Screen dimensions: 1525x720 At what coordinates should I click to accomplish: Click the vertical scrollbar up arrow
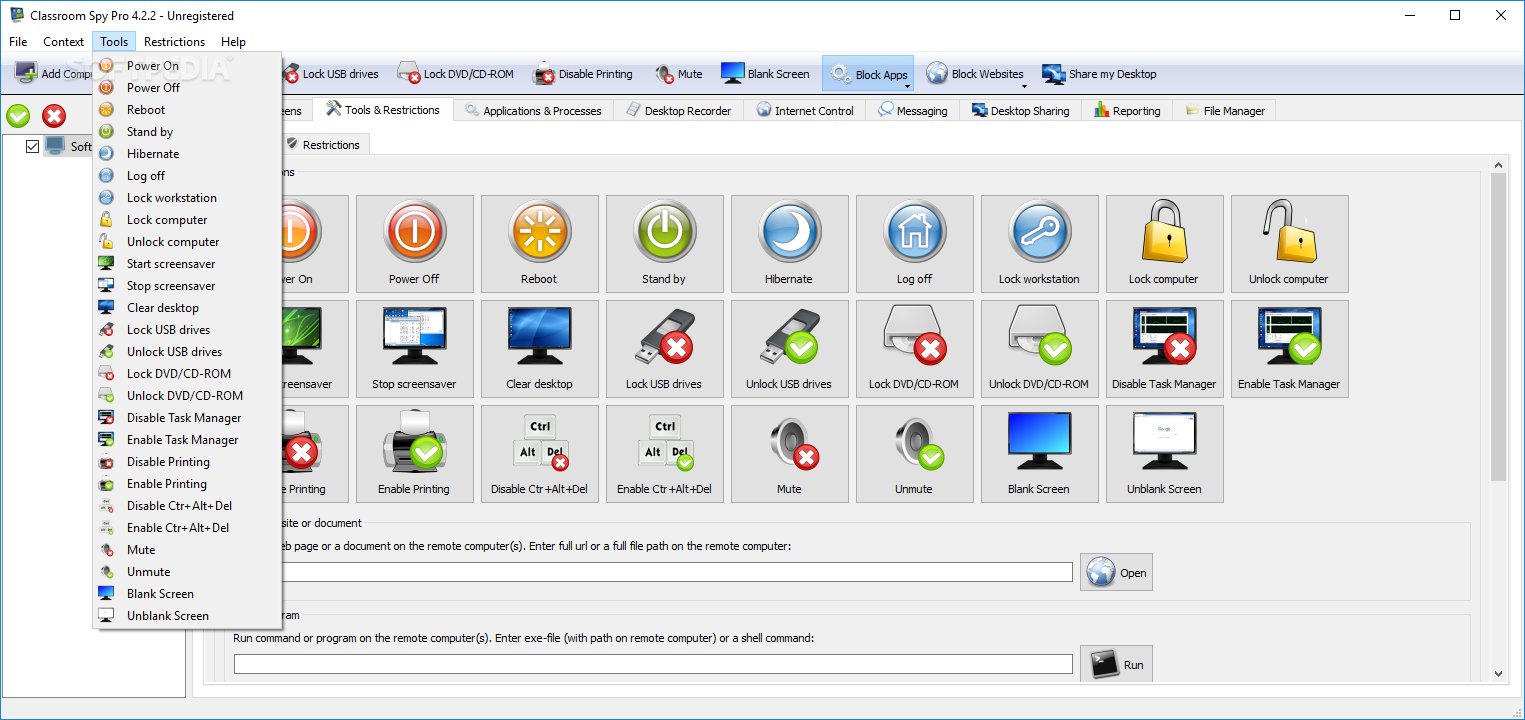point(1498,165)
